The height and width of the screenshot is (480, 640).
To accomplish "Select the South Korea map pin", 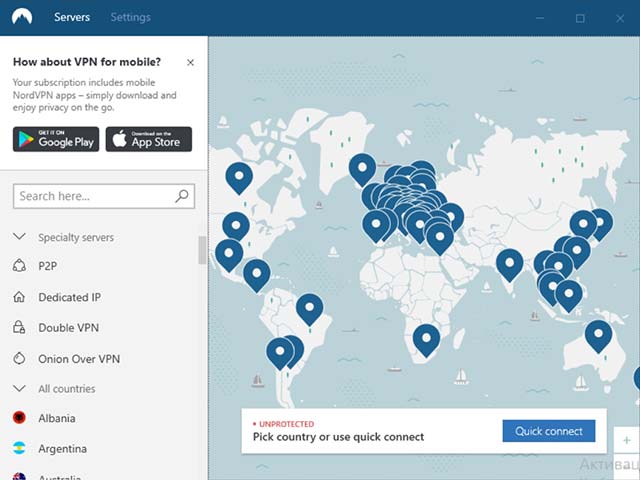I will pyautogui.click(x=583, y=225).
